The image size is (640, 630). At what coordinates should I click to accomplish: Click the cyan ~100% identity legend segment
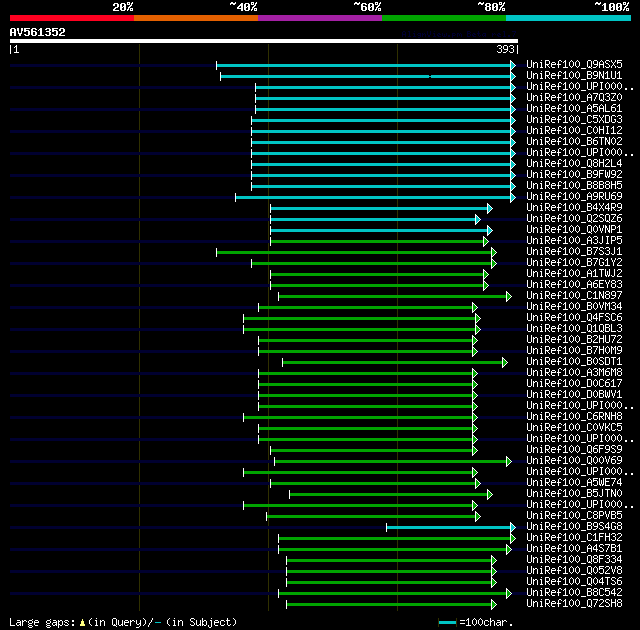click(568, 18)
